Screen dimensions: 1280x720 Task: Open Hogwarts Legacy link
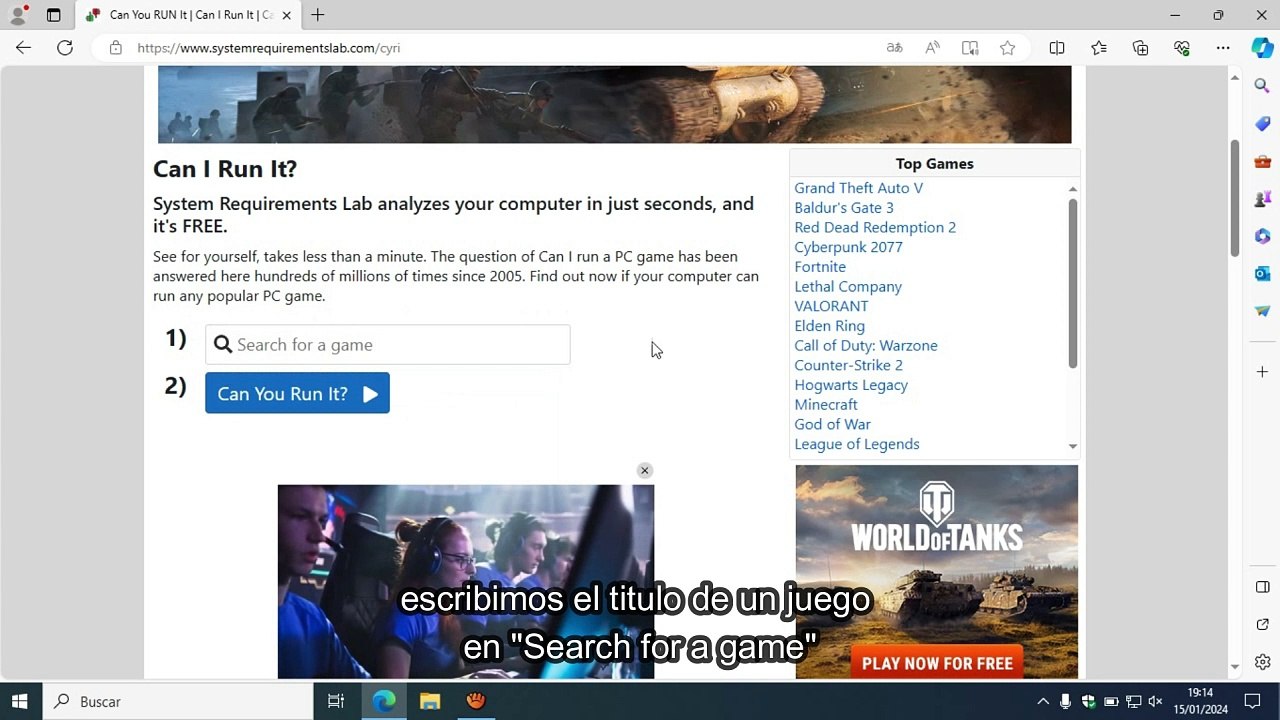coord(851,385)
